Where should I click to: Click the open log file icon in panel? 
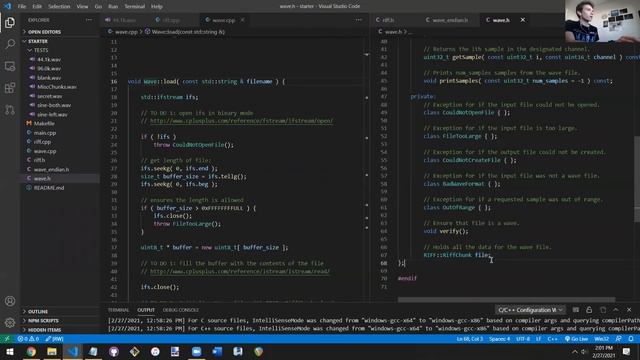click(x=603, y=310)
